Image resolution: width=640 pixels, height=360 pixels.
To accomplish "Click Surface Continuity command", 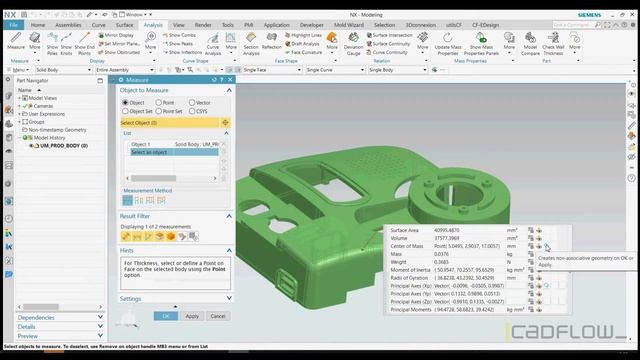I will click(x=388, y=44).
